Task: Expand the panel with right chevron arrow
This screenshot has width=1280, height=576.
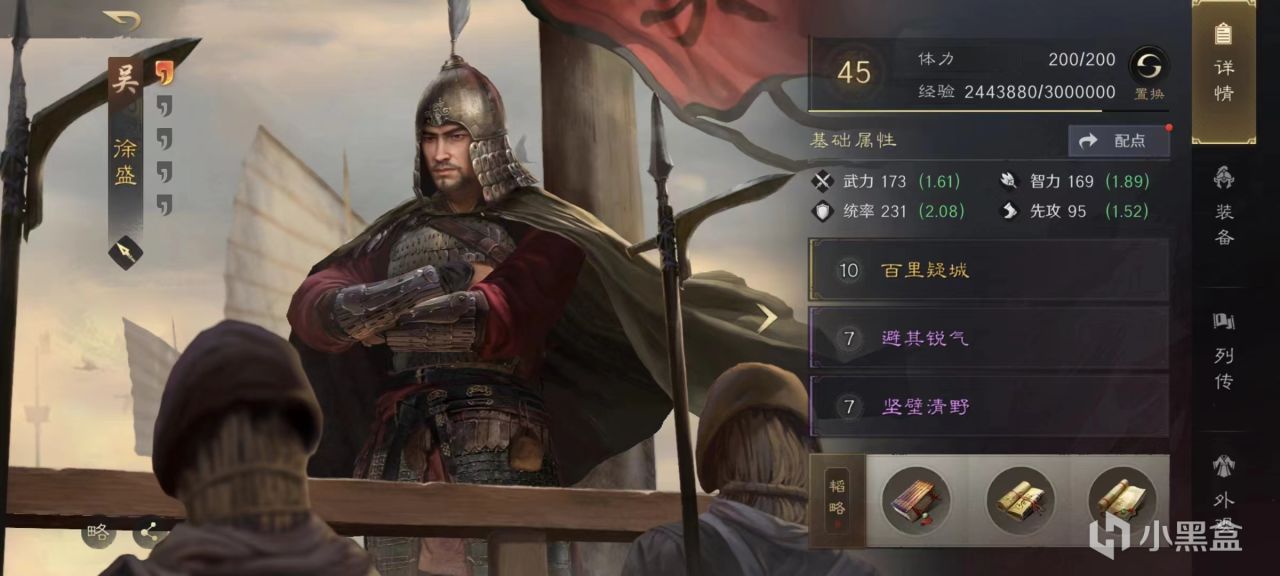Action: click(x=767, y=318)
